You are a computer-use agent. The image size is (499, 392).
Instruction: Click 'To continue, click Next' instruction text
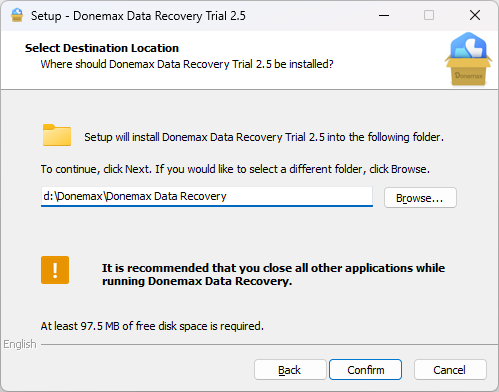pyautogui.click(x=235, y=169)
